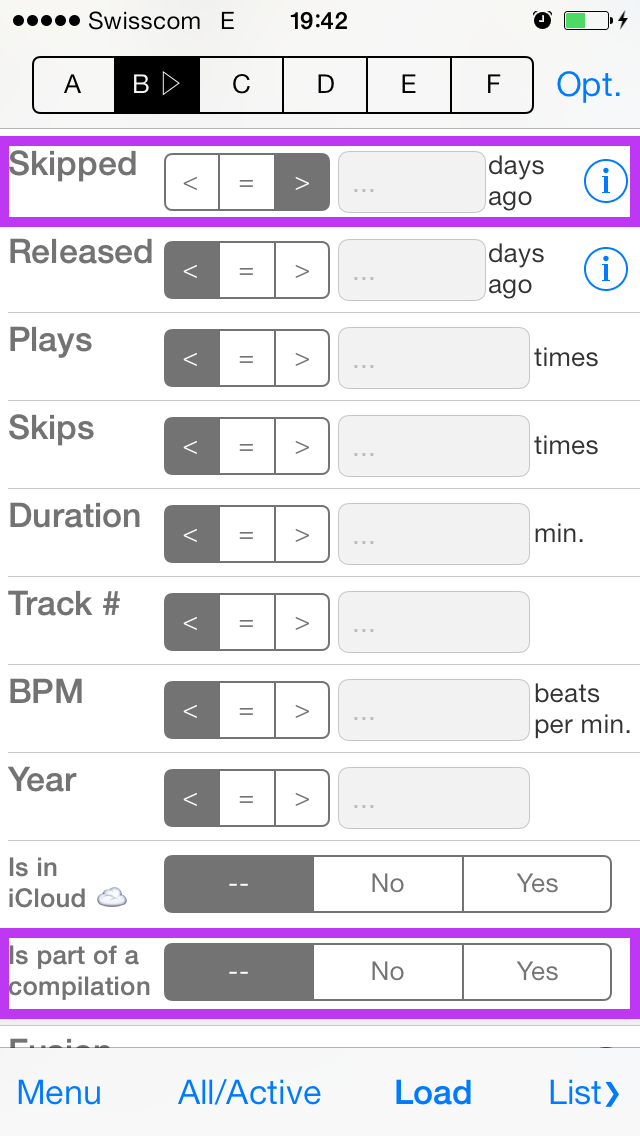Tap the Load button
The image size is (640, 1136).
click(433, 1093)
